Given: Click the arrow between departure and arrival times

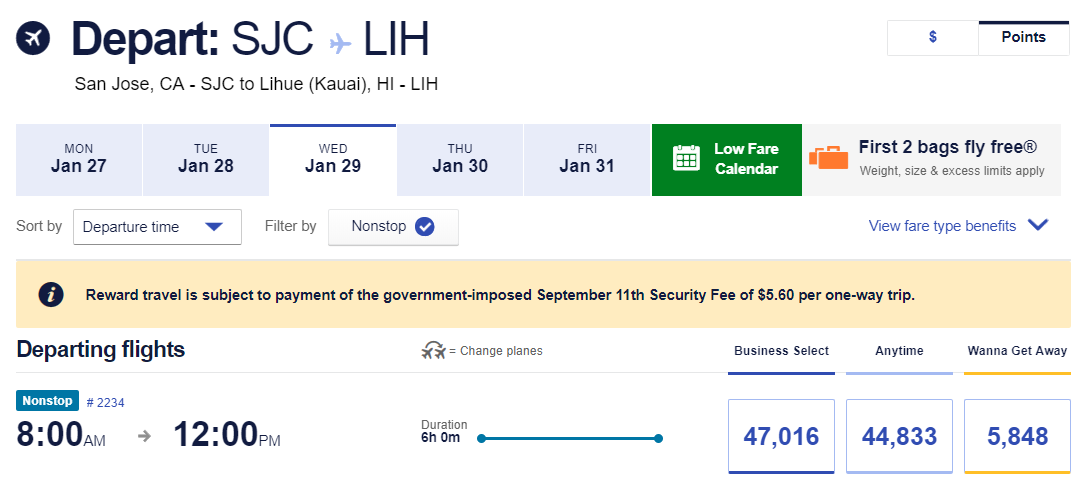Looking at the screenshot, I should [145, 435].
